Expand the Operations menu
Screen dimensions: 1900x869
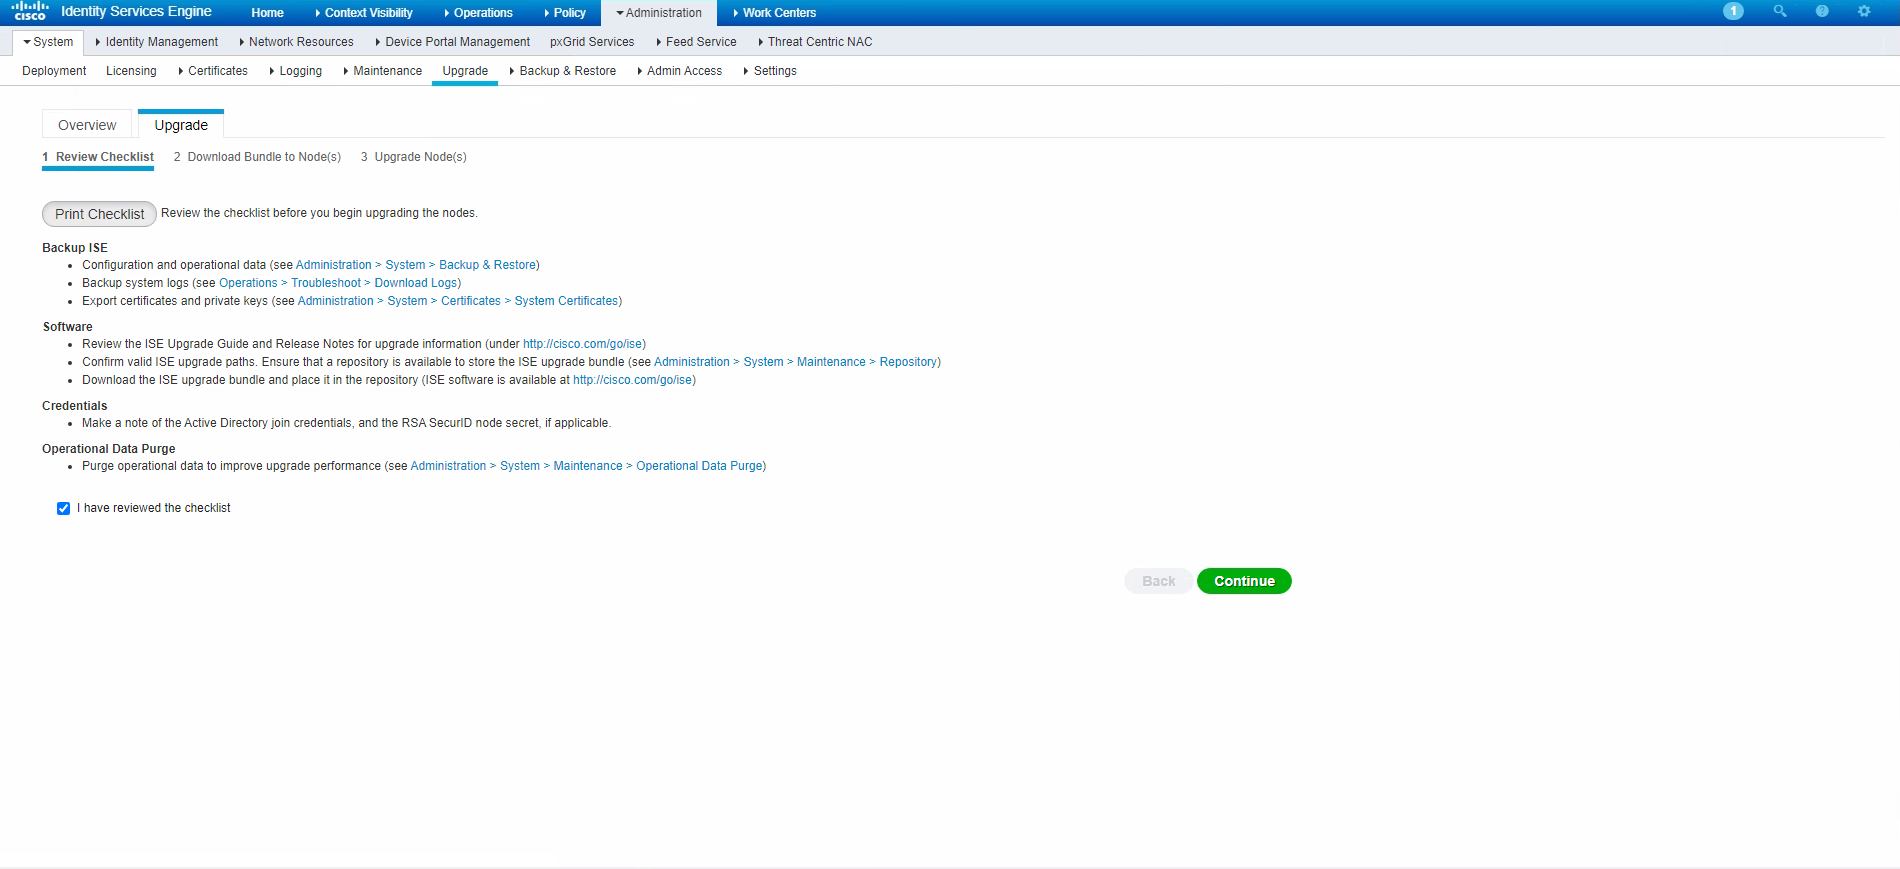479,13
